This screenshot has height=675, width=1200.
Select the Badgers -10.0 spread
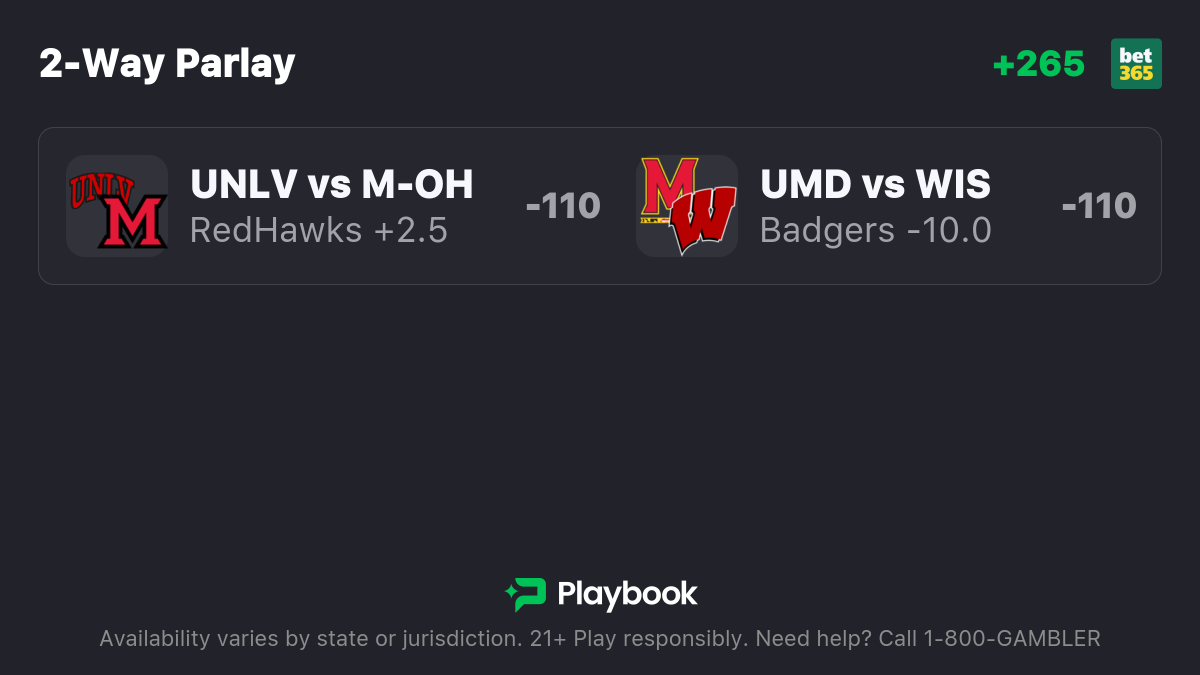(x=876, y=231)
